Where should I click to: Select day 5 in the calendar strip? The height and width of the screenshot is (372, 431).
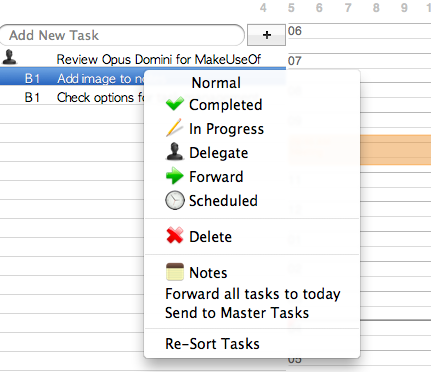coord(291,8)
